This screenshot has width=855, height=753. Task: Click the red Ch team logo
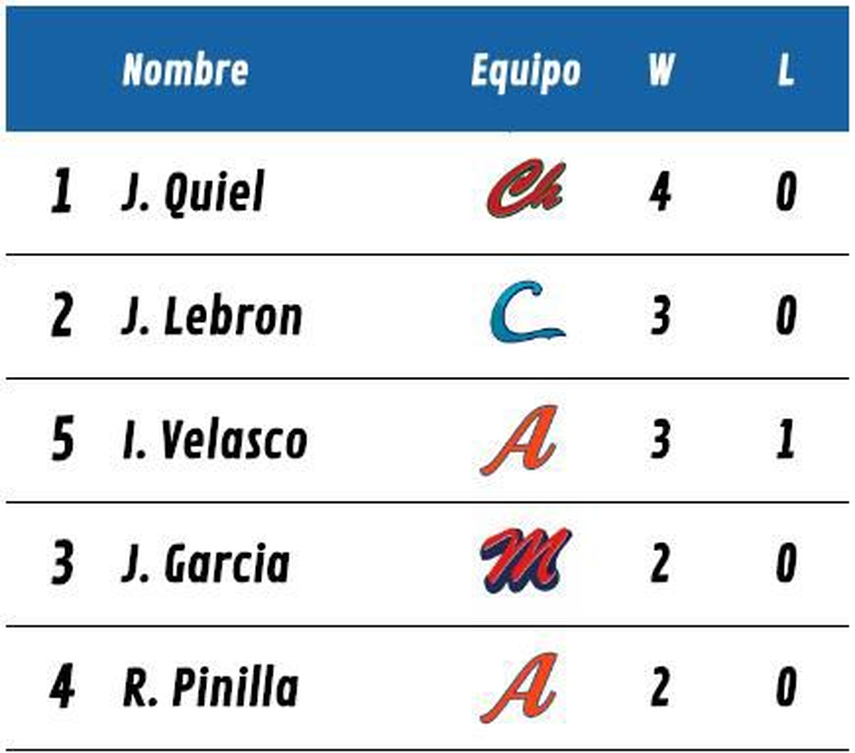[x=526, y=190]
